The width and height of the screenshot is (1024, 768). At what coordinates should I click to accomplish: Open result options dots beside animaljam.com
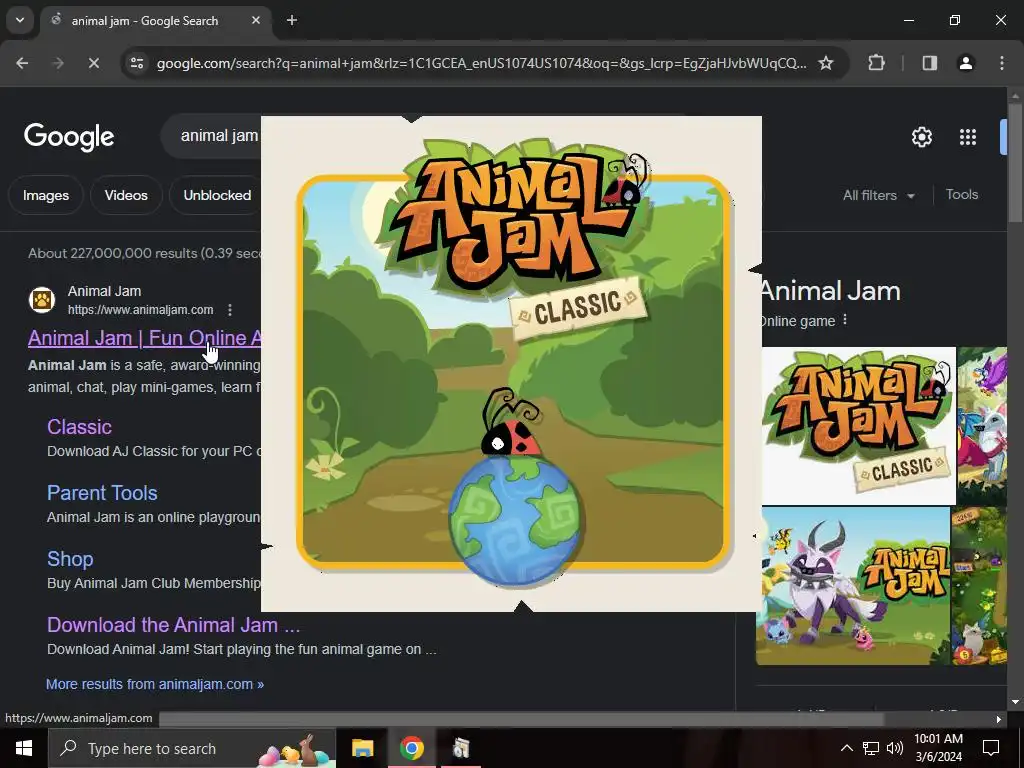(x=229, y=310)
